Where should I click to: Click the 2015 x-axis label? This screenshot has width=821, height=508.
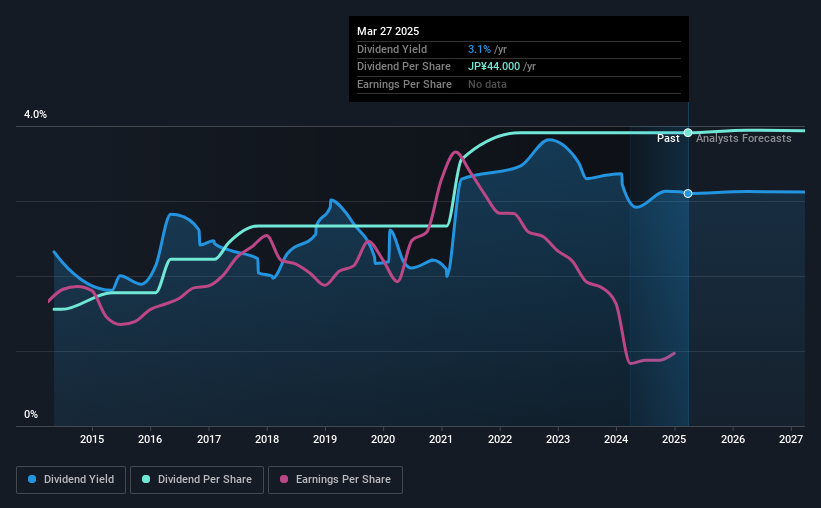tap(92, 439)
